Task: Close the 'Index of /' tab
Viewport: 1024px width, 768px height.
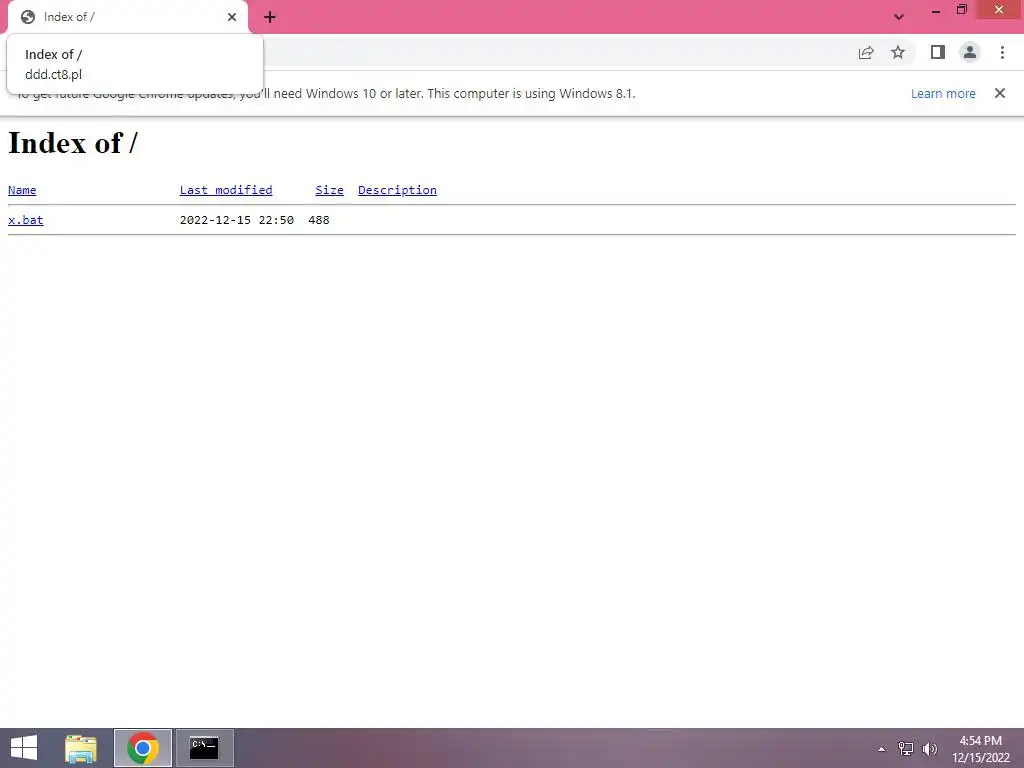Action: click(232, 17)
